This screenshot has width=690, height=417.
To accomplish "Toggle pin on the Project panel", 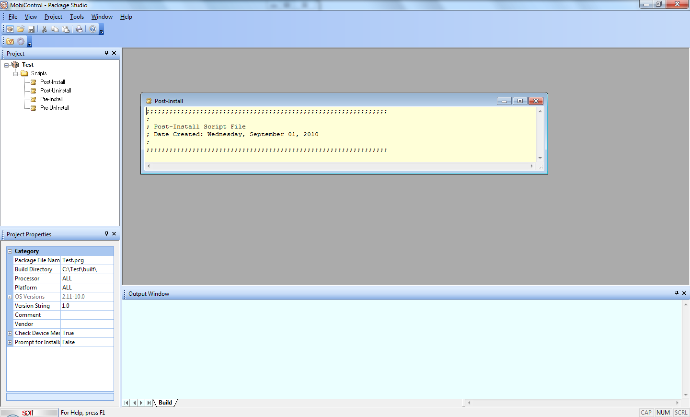I will tap(106, 53).
